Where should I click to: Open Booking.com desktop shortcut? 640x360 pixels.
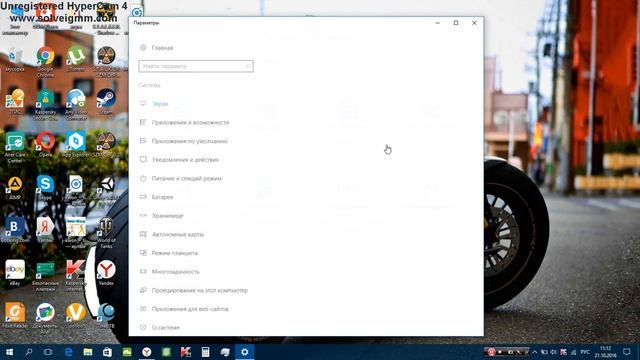point(15,230)
